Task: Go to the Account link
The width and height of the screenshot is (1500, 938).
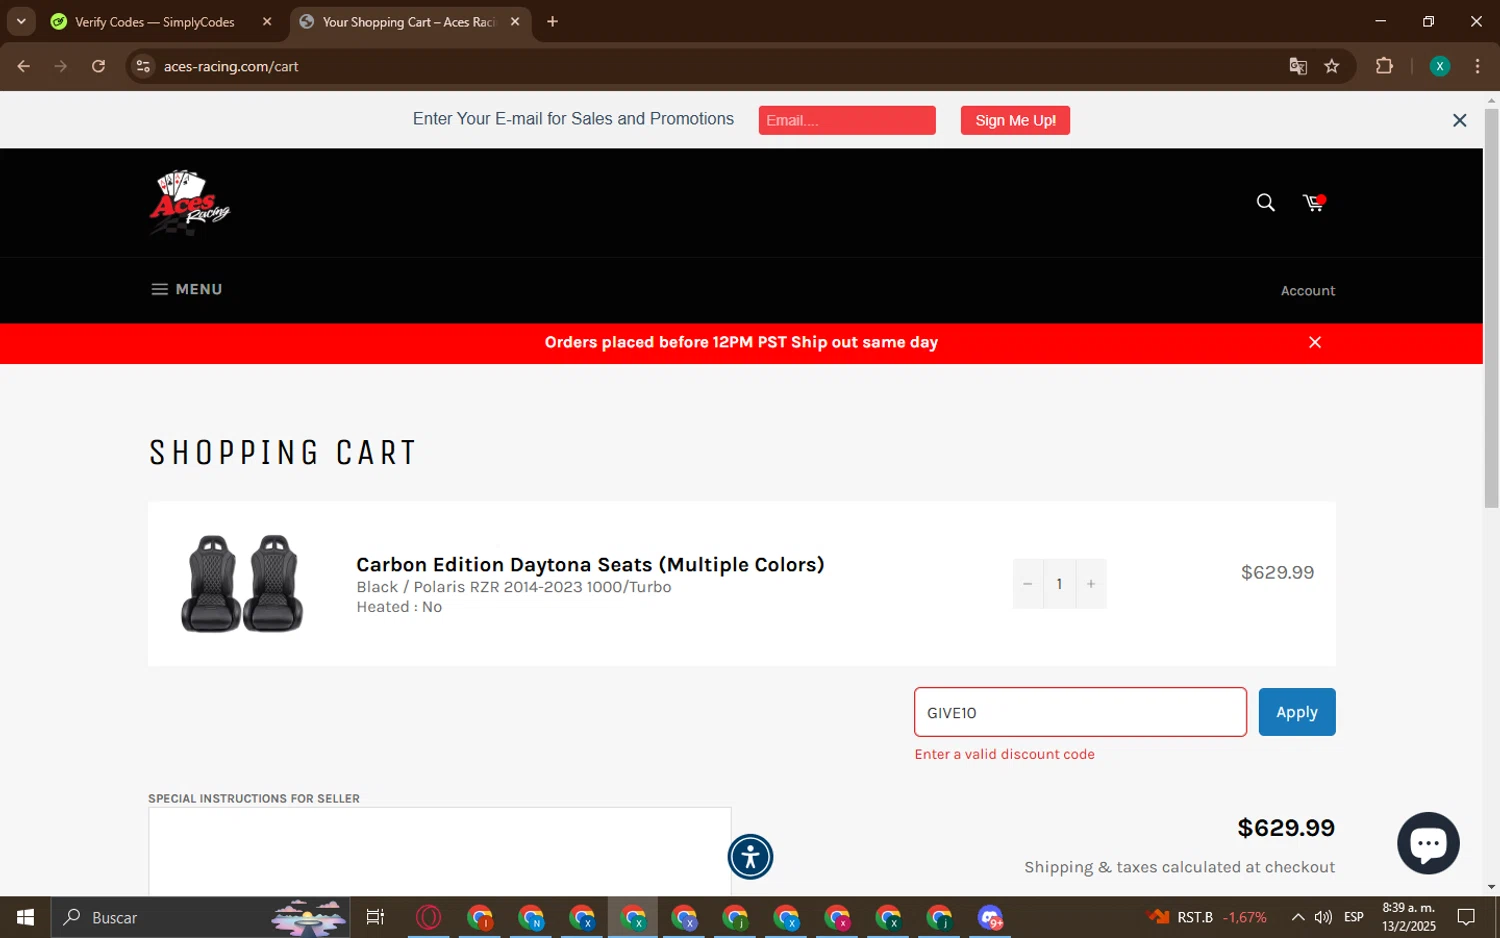Action: click(1308, 291)
